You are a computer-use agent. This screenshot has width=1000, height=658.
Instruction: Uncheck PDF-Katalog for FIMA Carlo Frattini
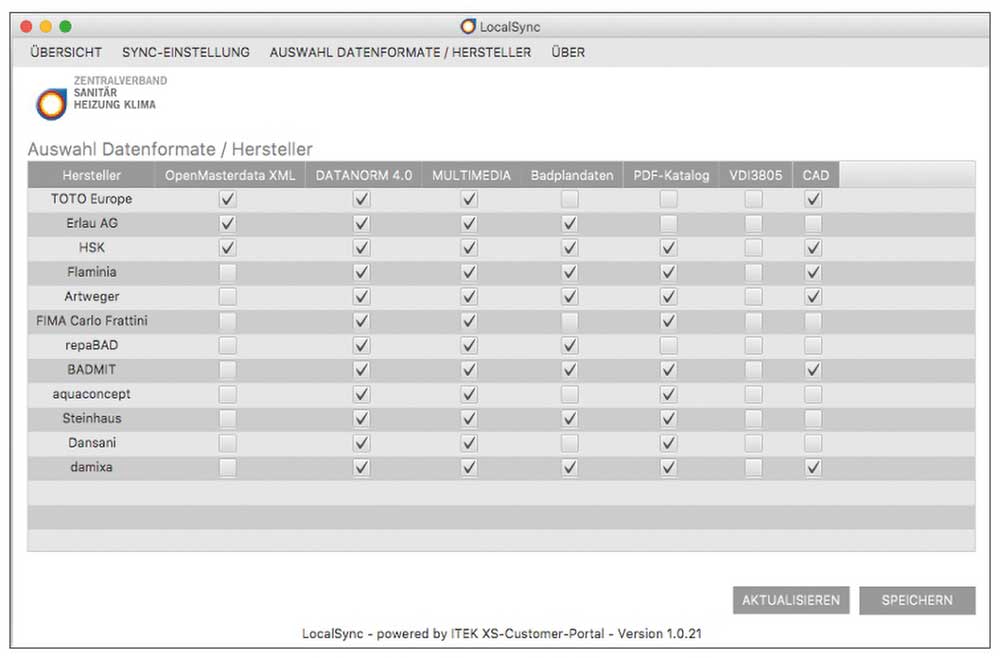pos(668,321)
